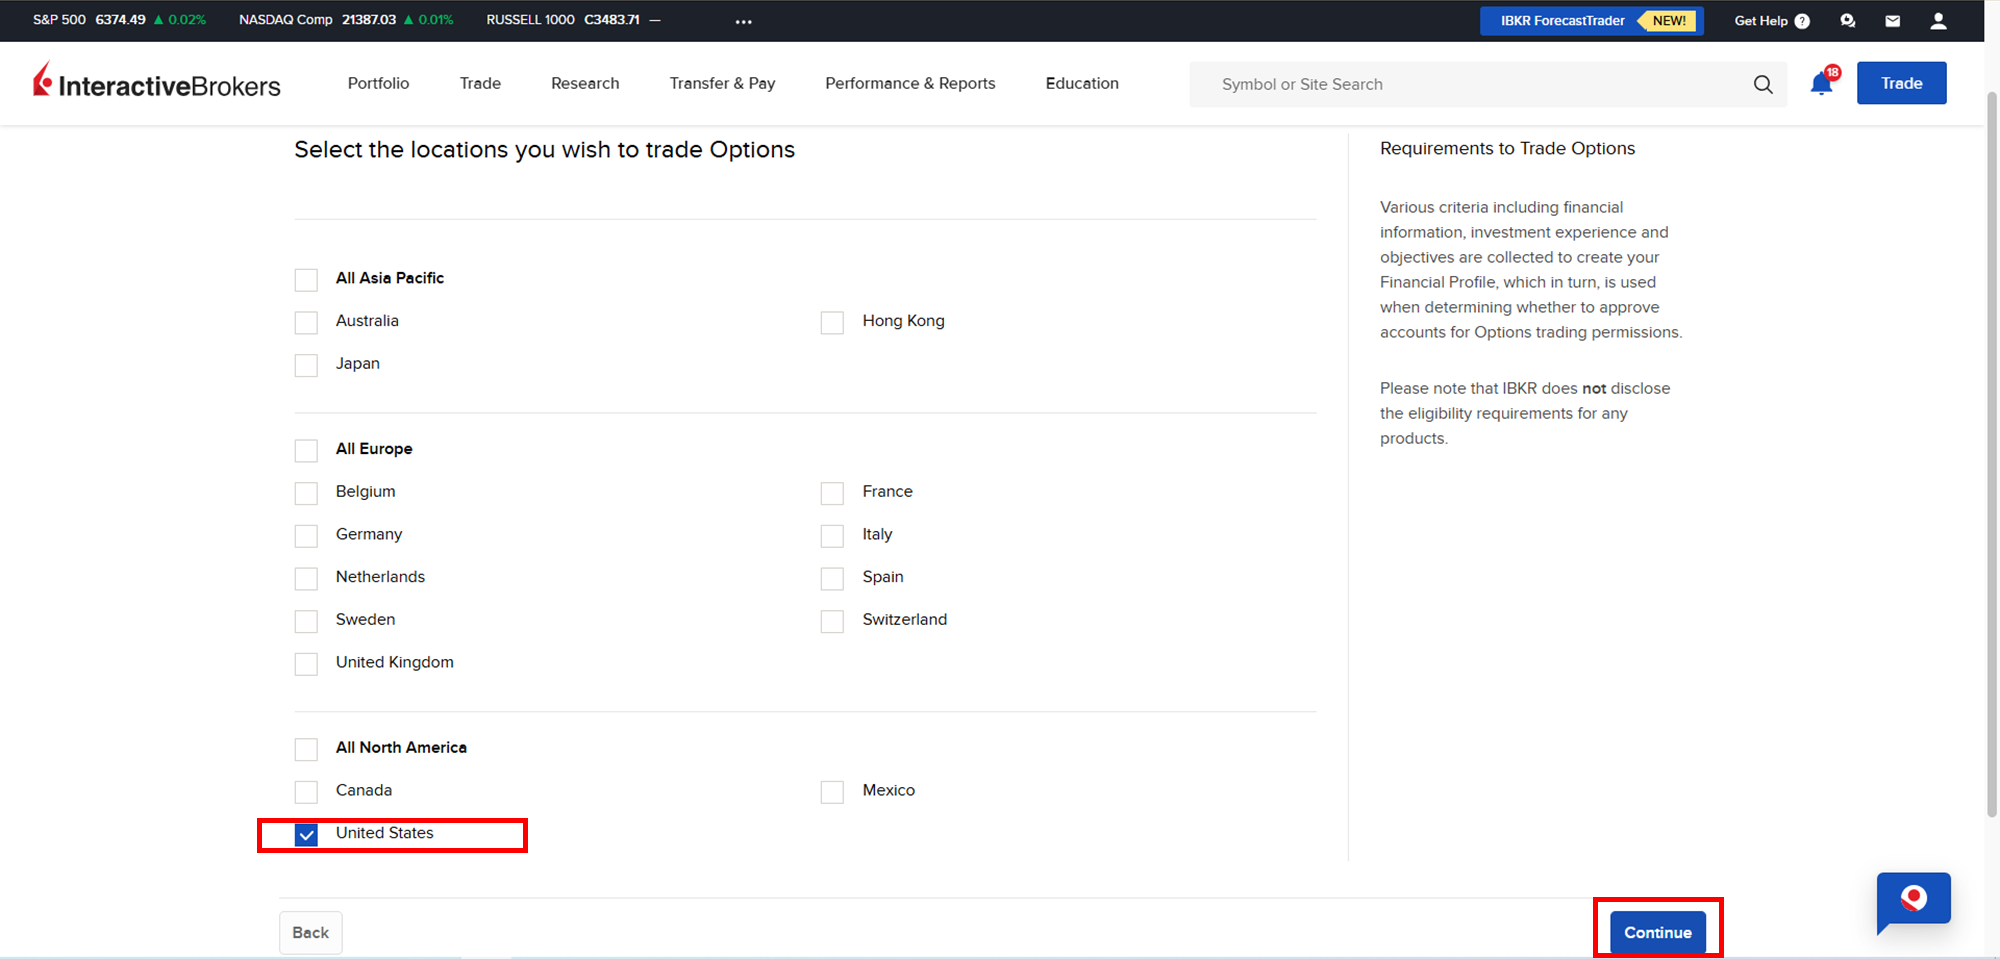This screenshot has height=959, width=2000.
Task: Enable the Hong Kong checkbox
Action: point(832,322)
